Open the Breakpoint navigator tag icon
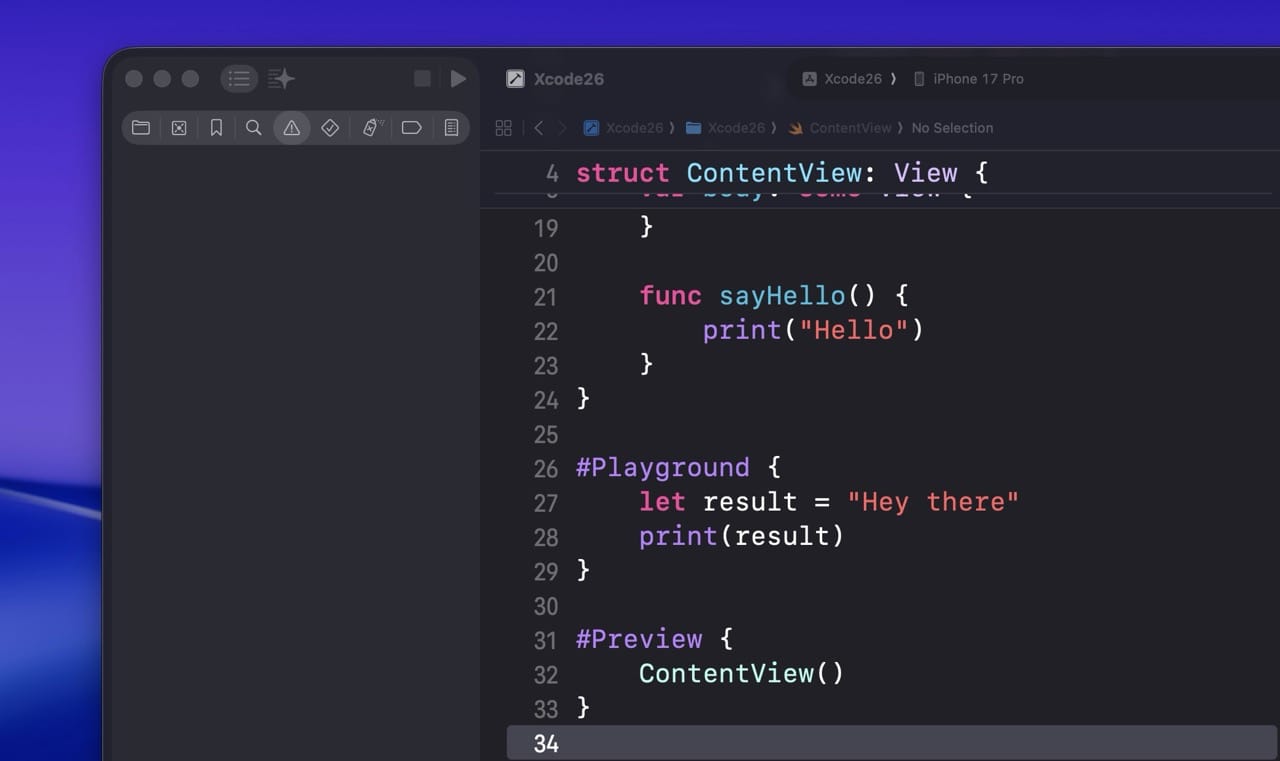The height and width of the screenshot is (761, 1280). (x=411, y=128)
